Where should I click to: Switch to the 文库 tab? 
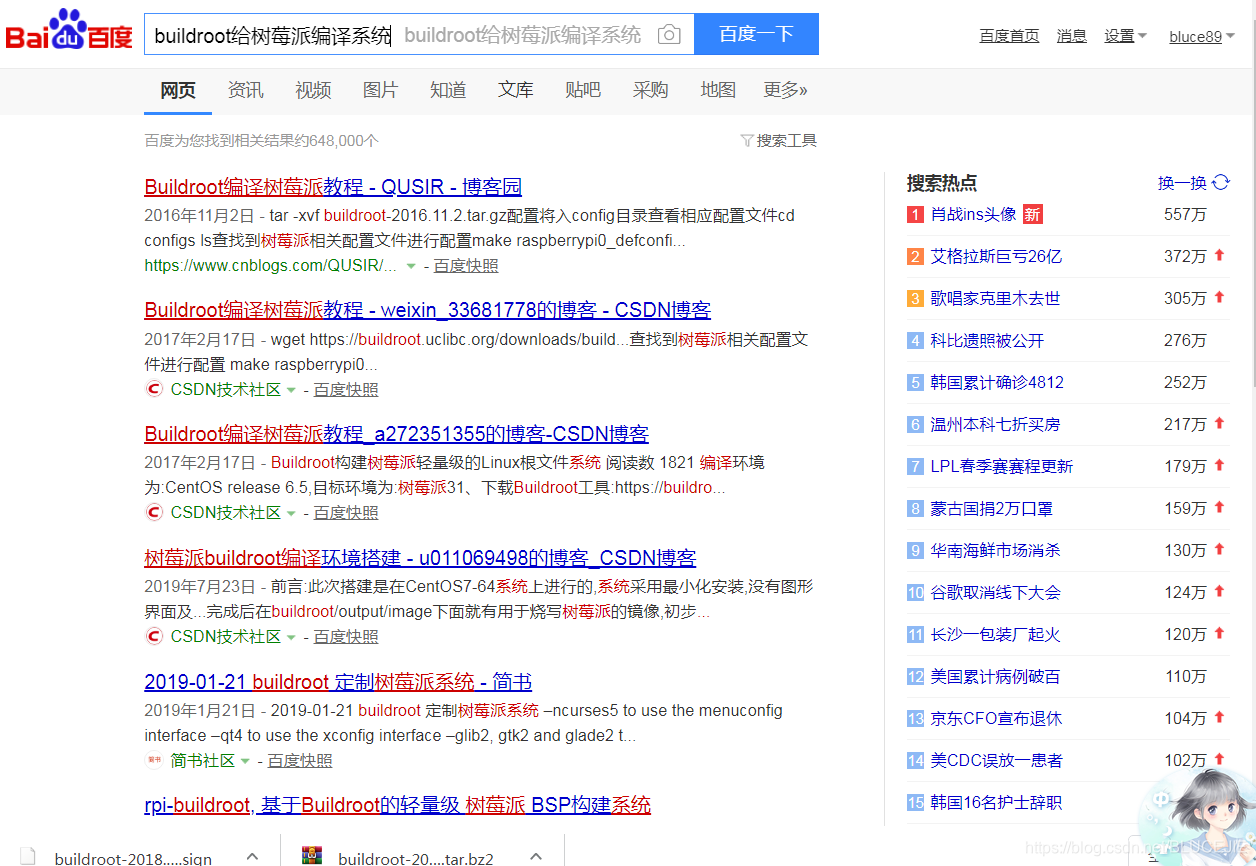[516, 91]
